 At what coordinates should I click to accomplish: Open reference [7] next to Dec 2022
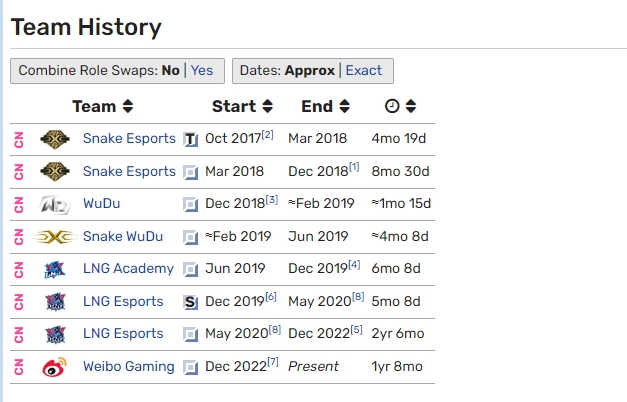pos(273,362)
